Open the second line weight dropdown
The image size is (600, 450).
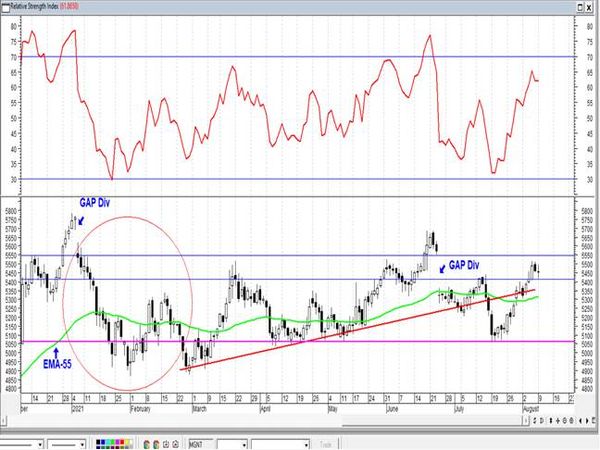(x=82, y=445)
